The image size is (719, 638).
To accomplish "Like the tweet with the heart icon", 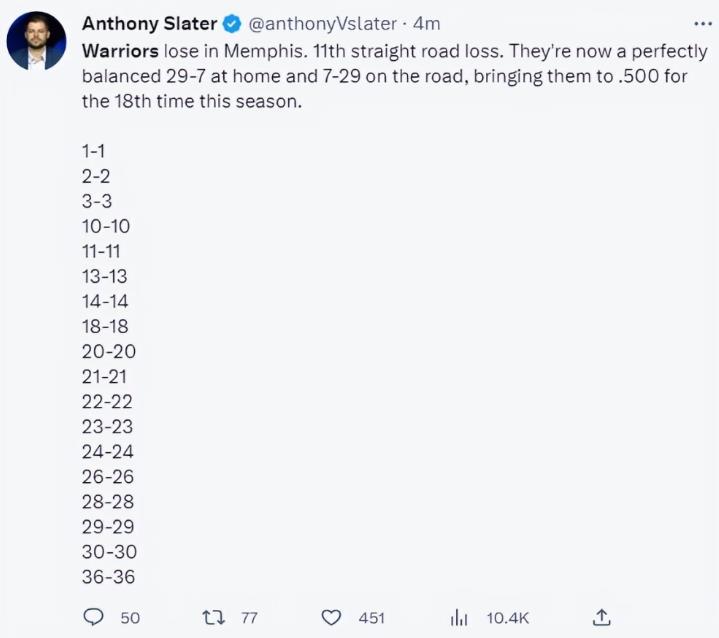I will (332, 617).
